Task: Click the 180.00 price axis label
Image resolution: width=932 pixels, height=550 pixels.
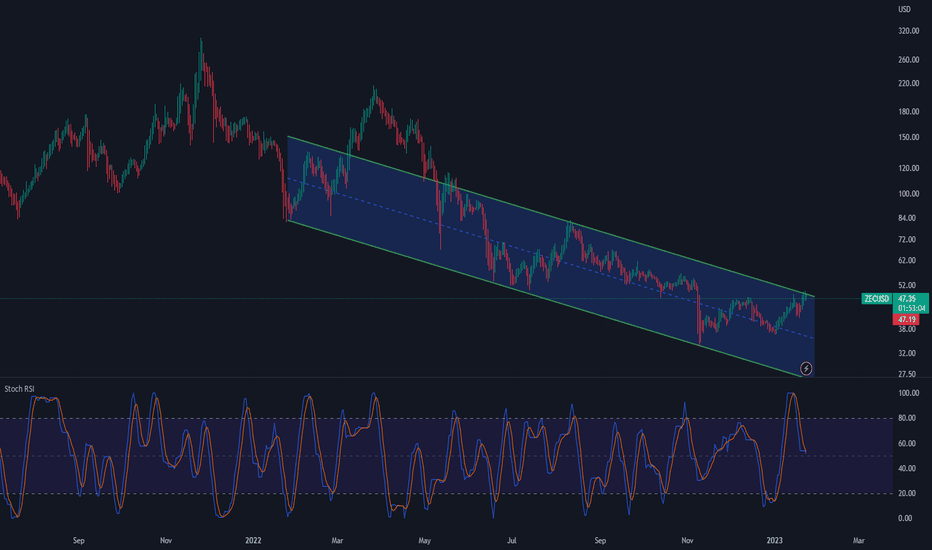Action: pos(908,112)
